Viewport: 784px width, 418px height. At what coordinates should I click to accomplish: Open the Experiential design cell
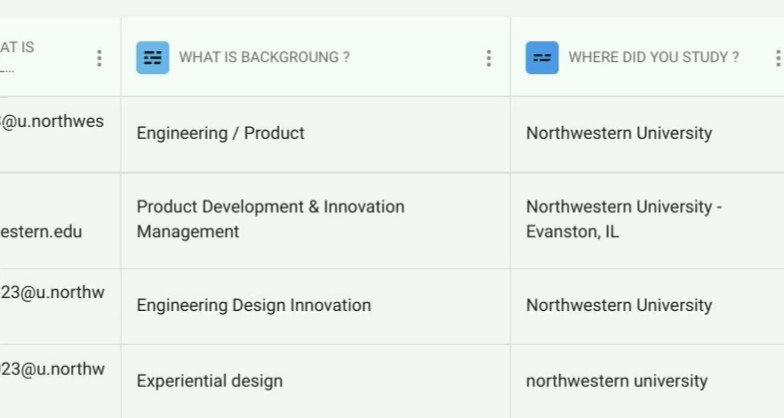(x=316, y=382)
